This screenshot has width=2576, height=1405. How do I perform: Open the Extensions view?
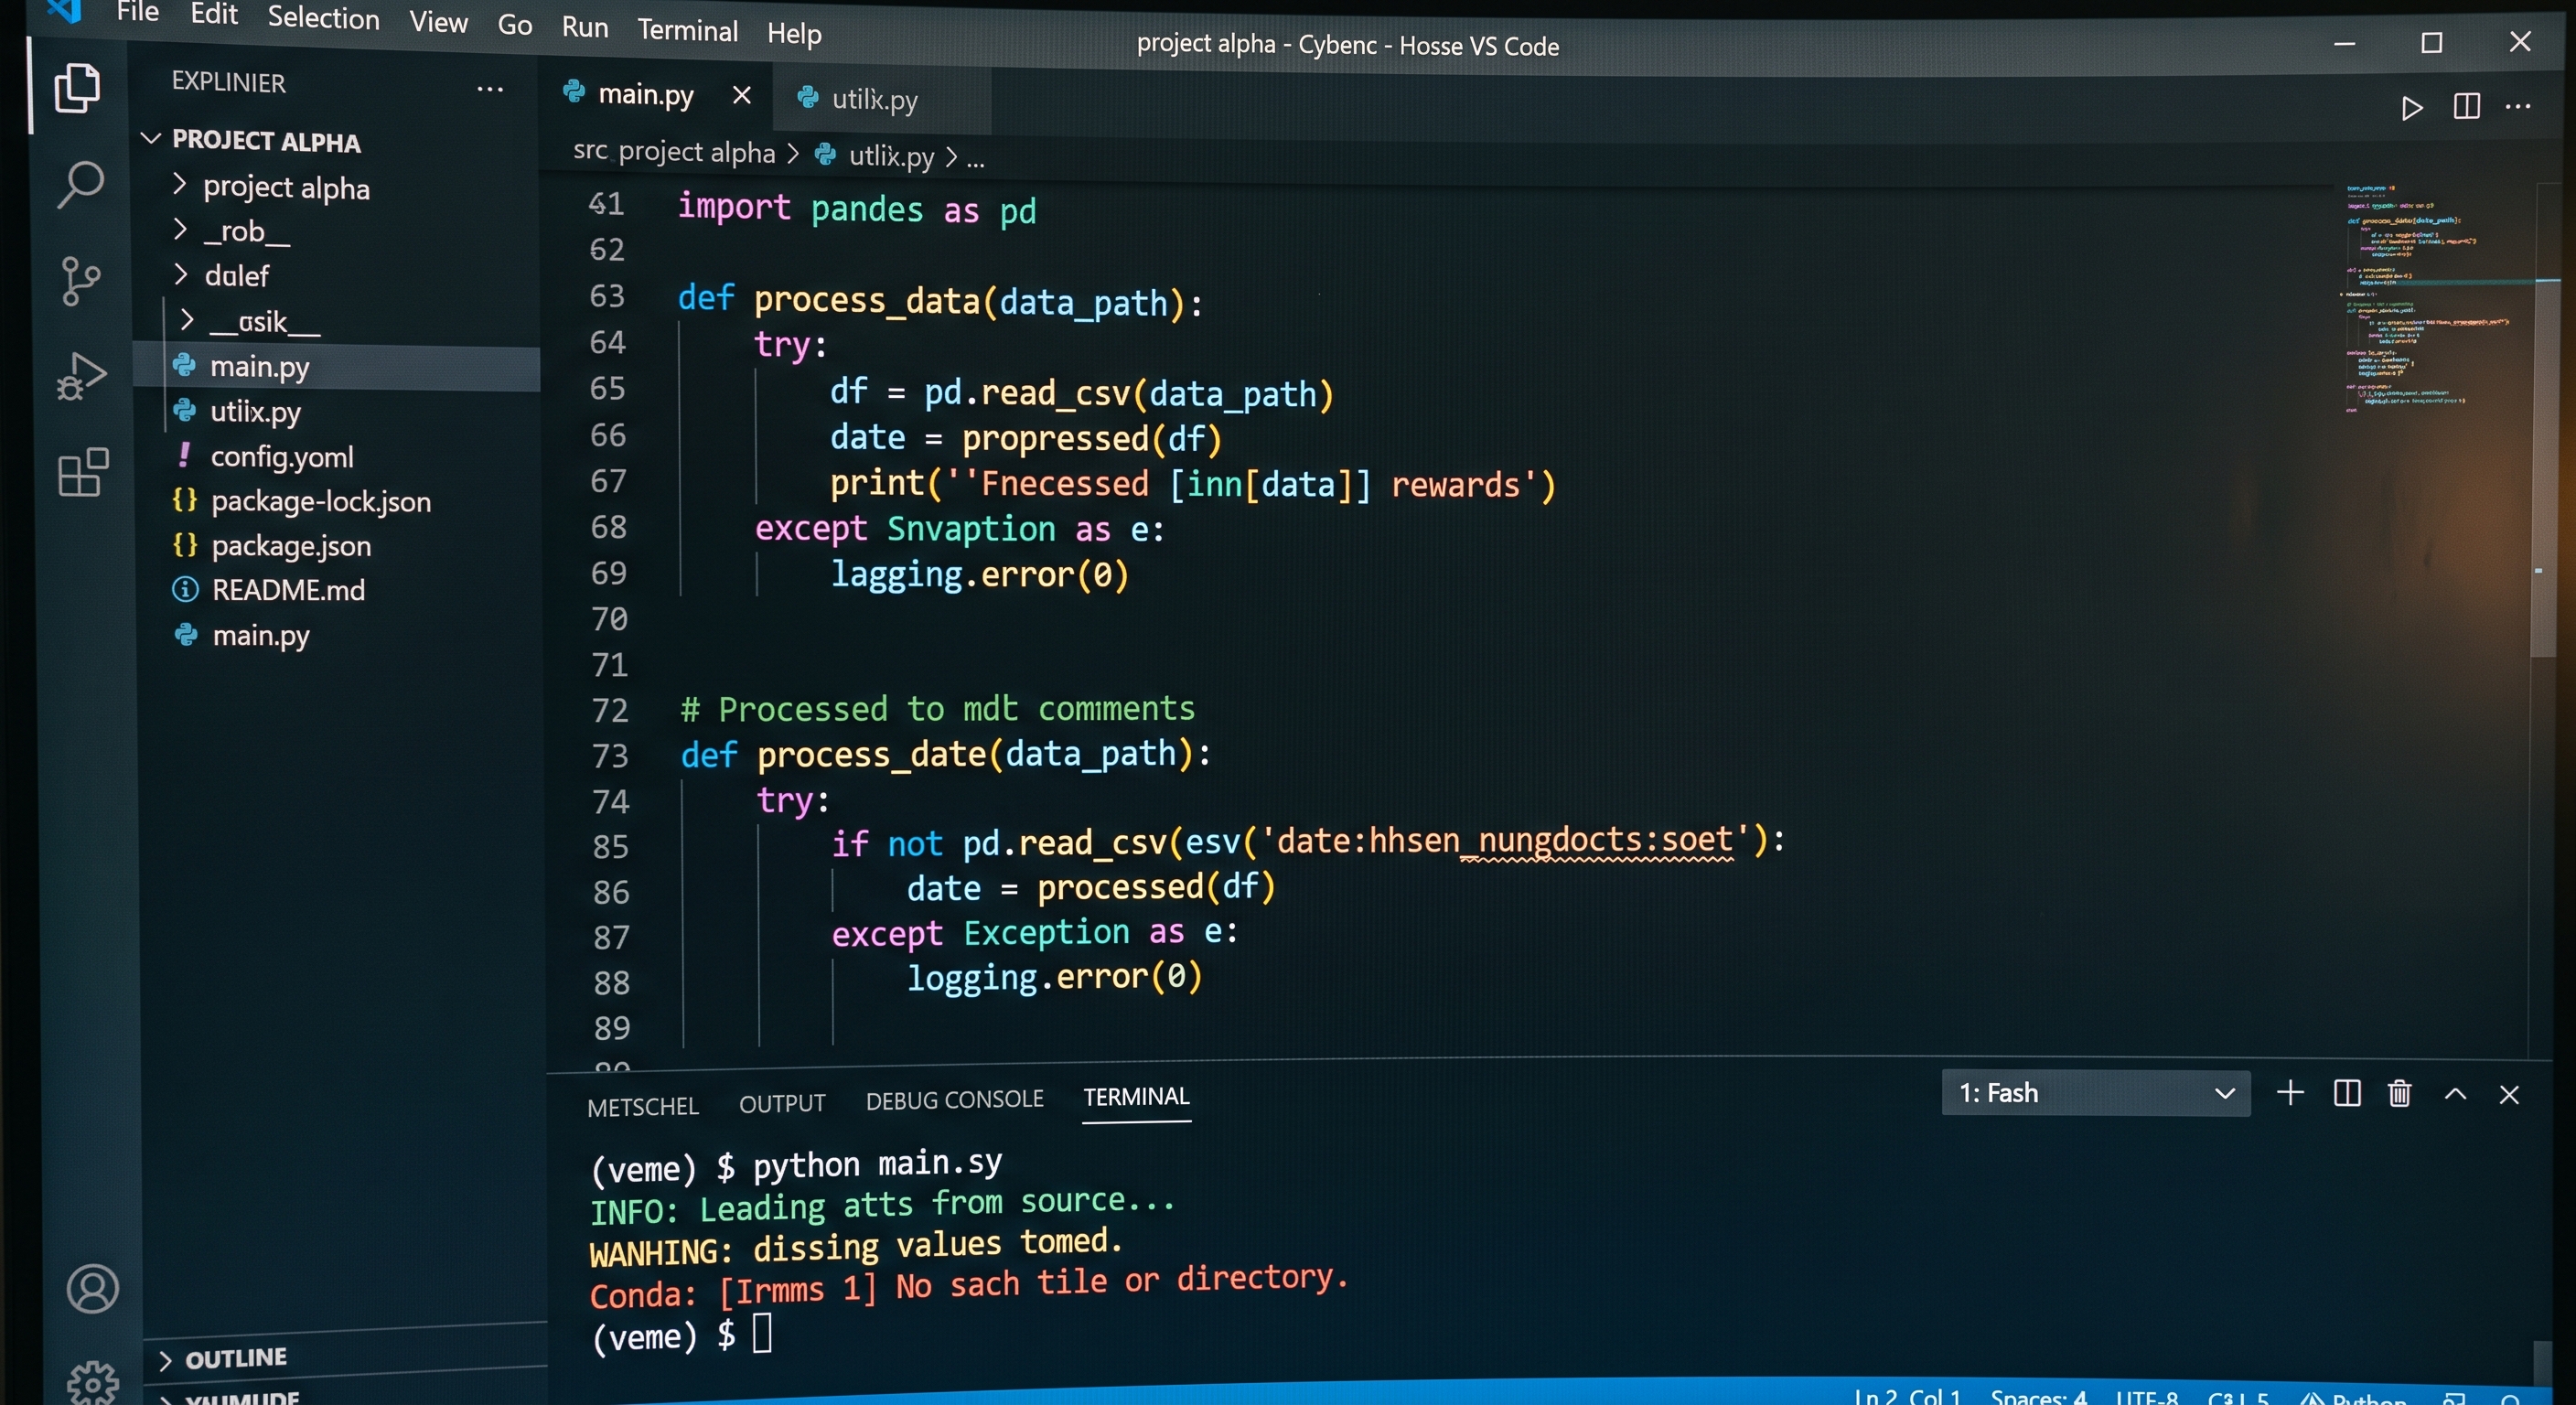coord(83,472)
